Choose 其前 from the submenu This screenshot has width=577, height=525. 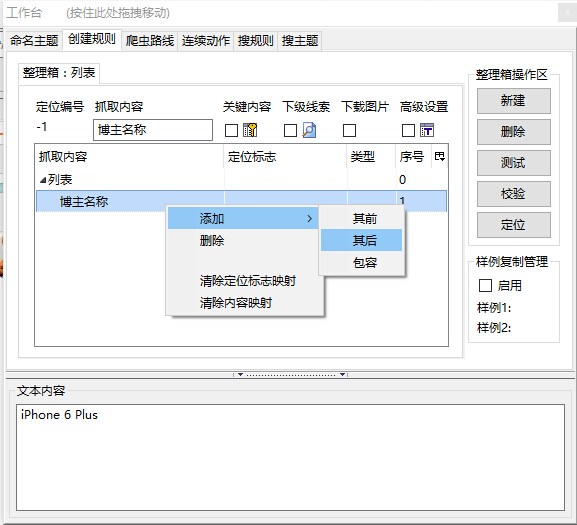361,219
